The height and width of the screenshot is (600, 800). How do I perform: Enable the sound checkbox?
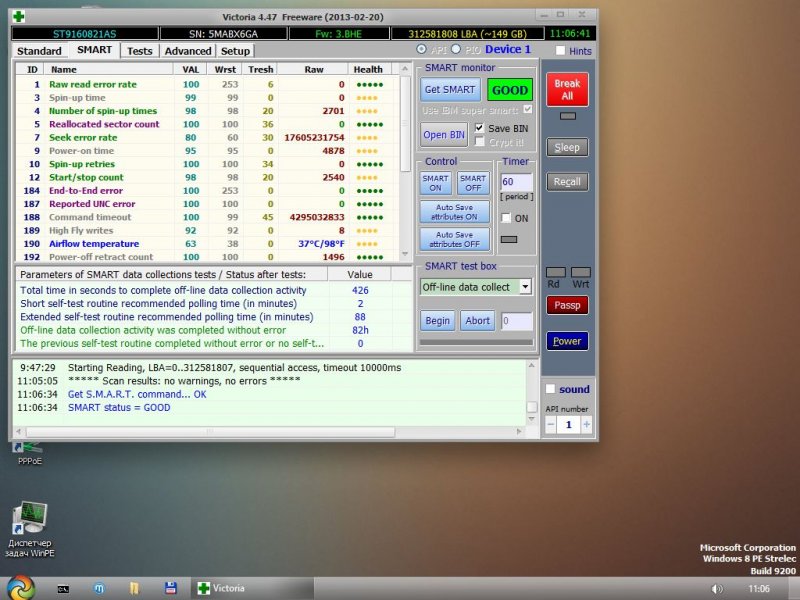tap(550, 389)
